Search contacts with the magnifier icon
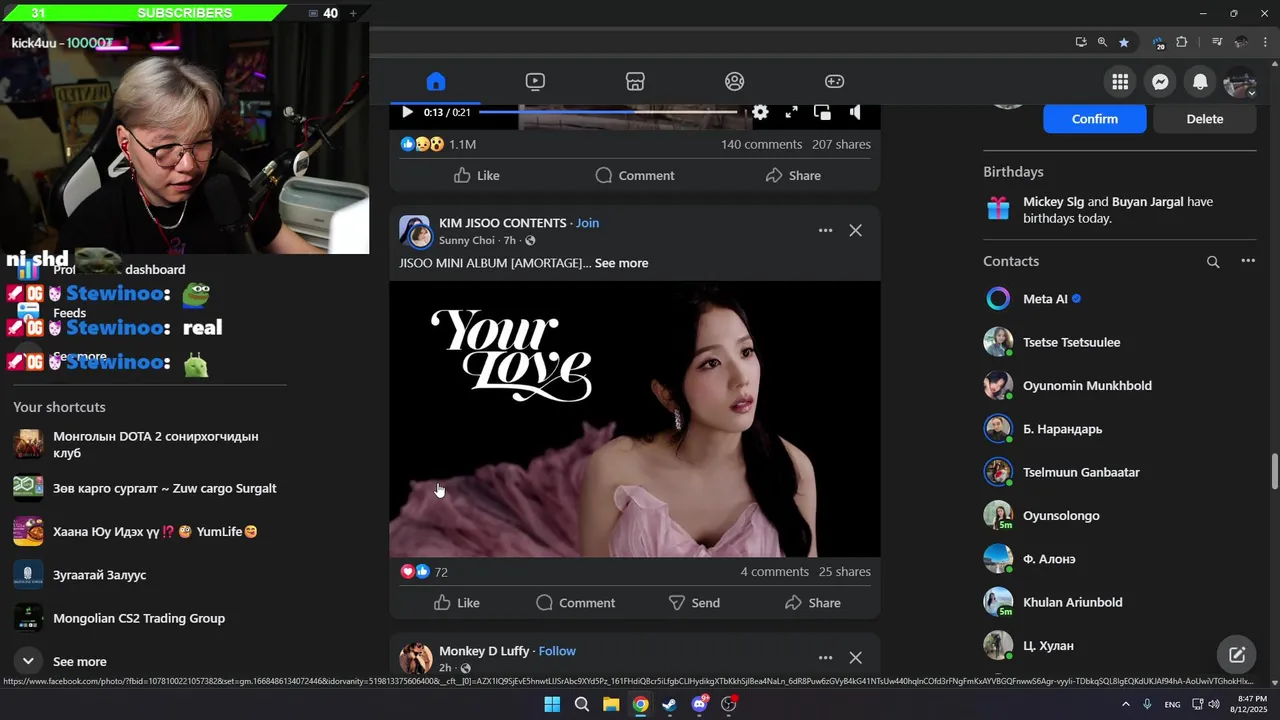 click(x=1213, y=262)
